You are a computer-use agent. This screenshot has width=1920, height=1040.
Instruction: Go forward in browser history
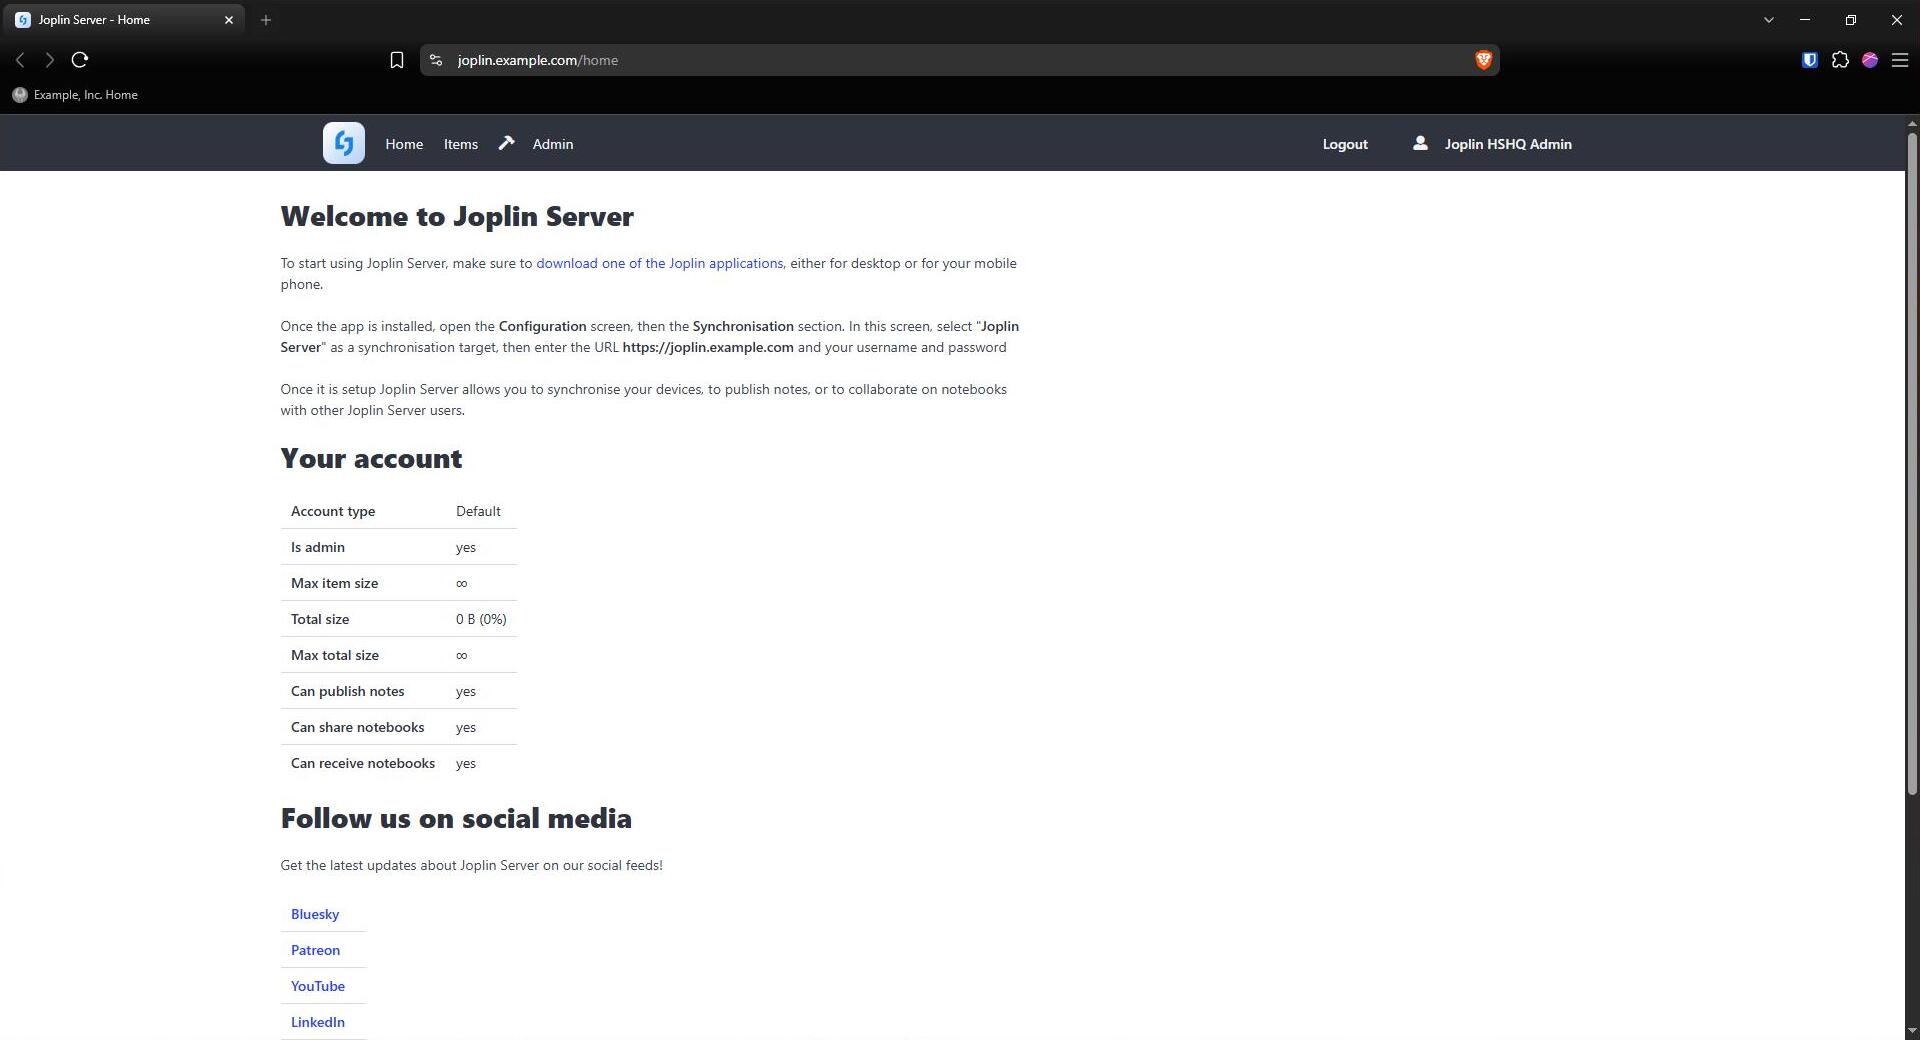(x=49, y=60)
